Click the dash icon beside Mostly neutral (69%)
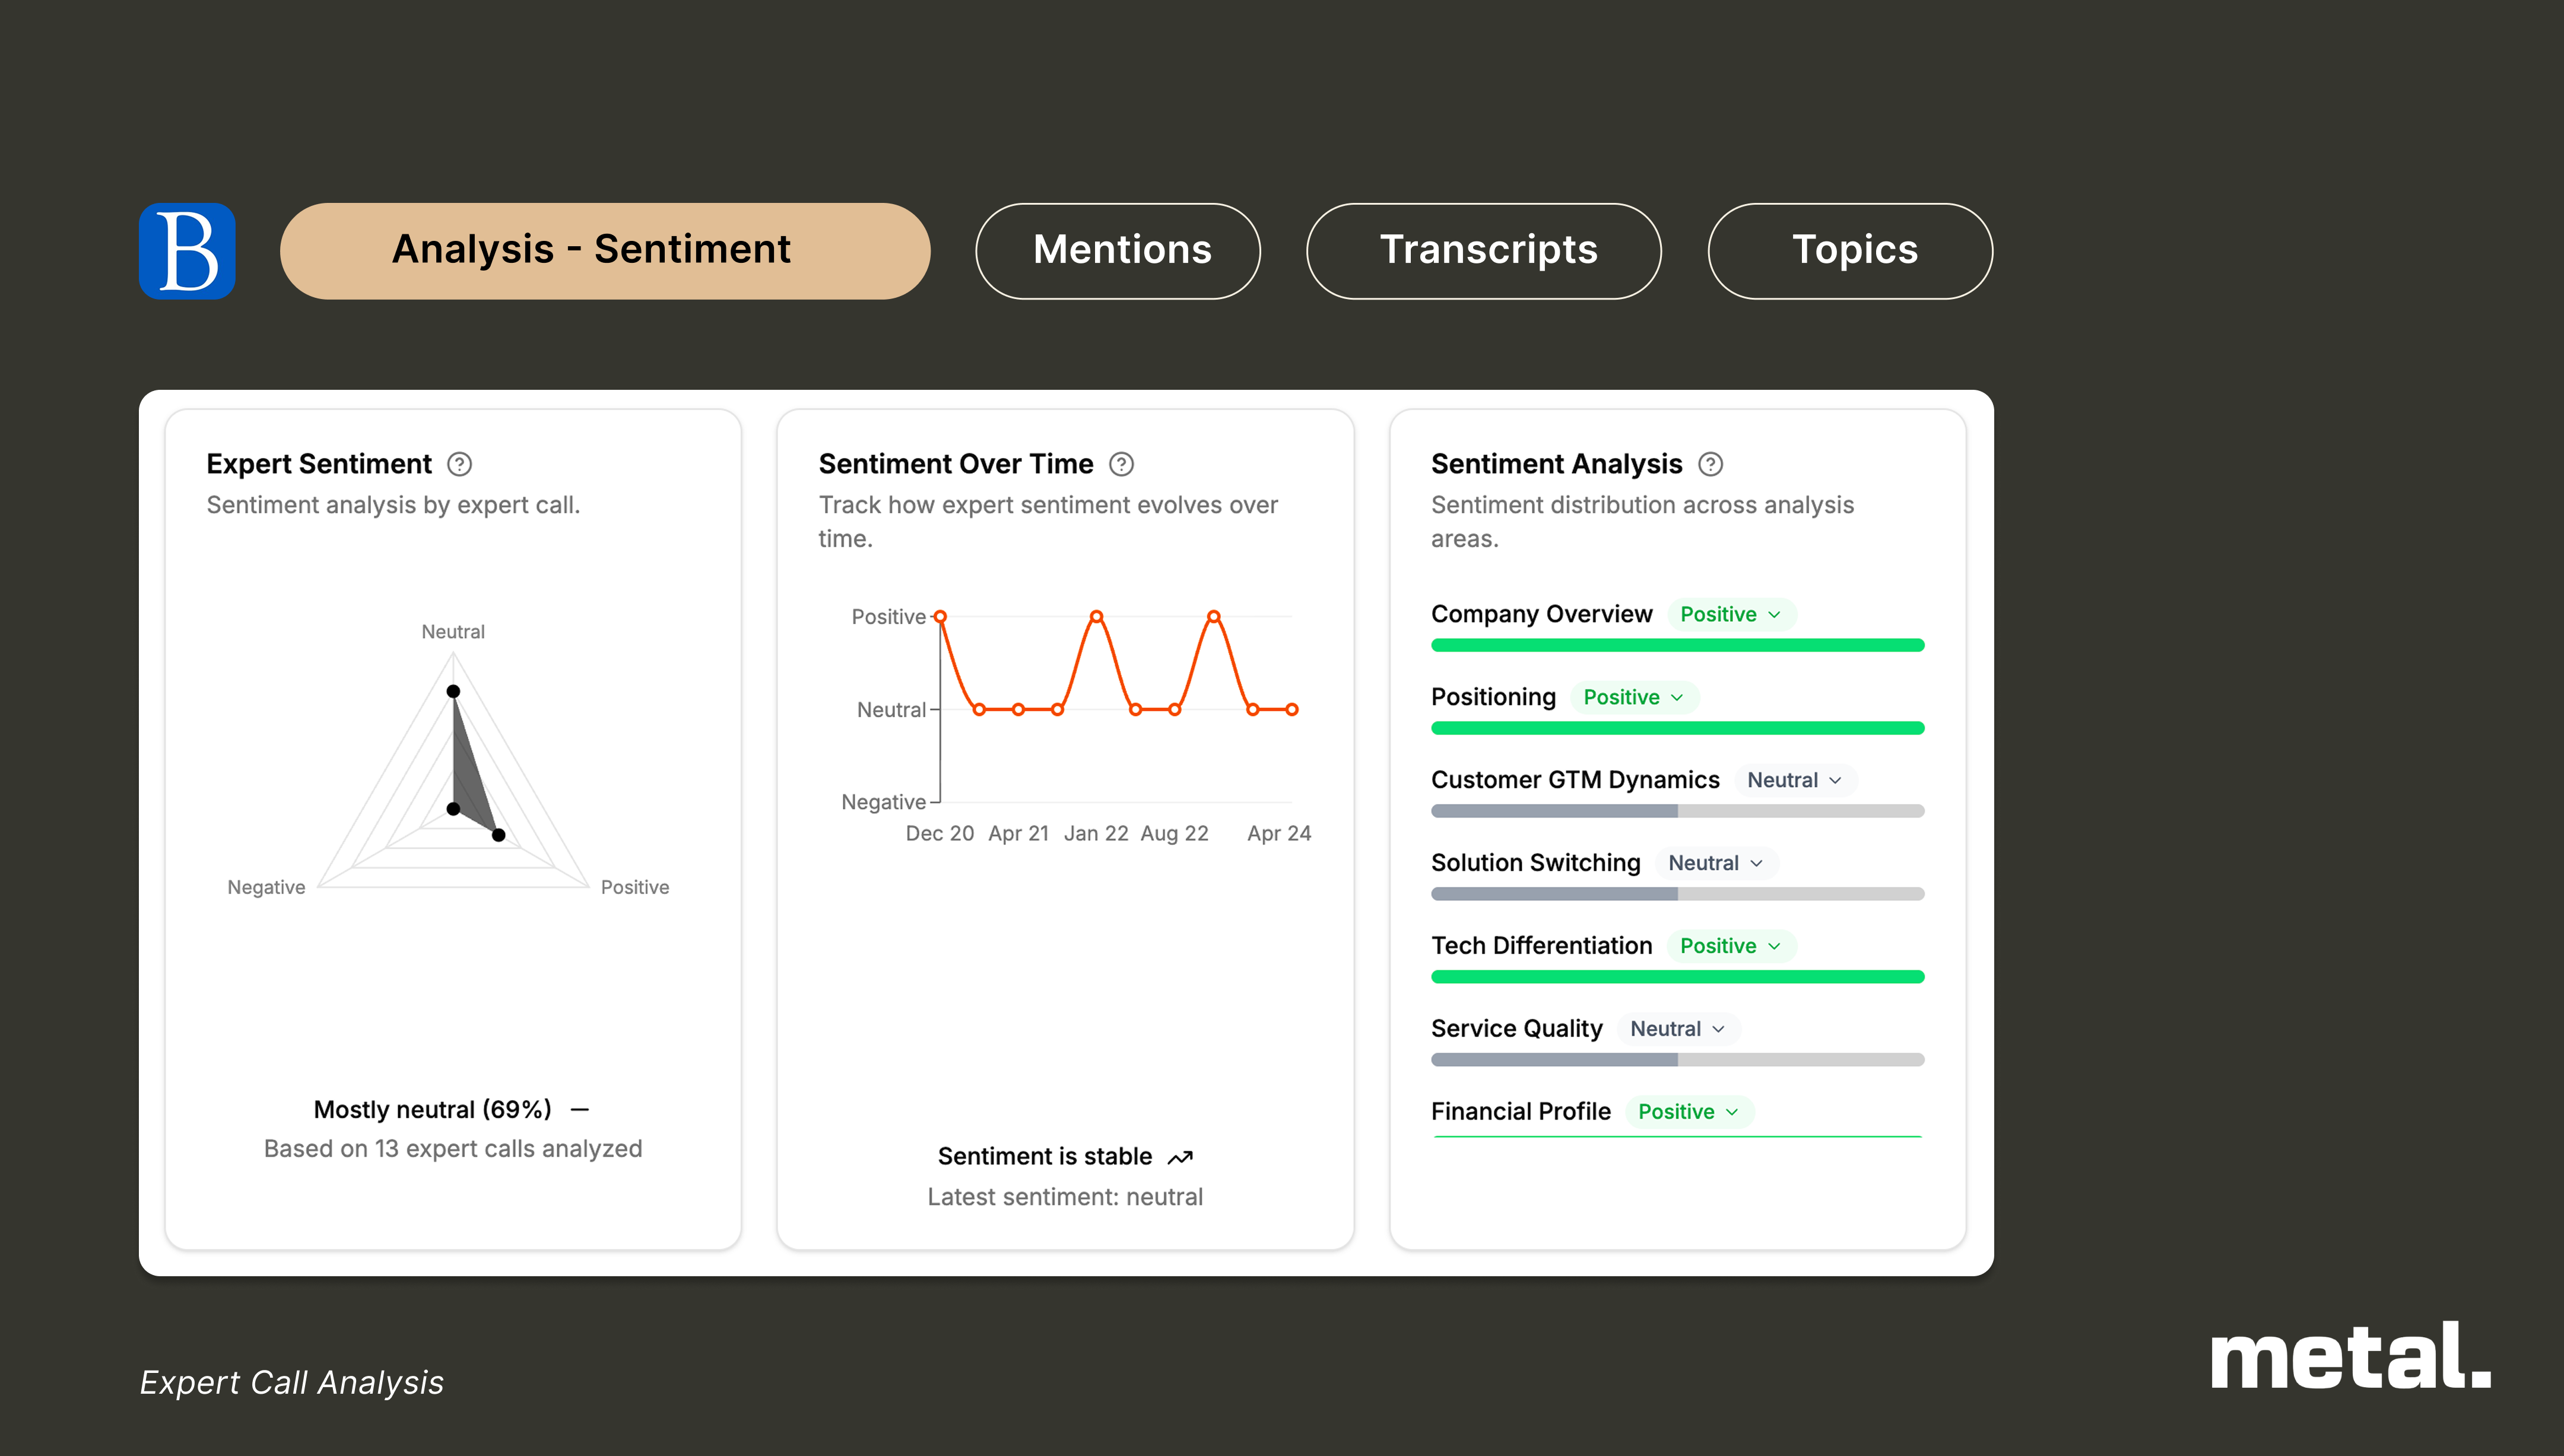Image resolution: width=2564 pixels, height=1456 pixels. pos(580,1110)
